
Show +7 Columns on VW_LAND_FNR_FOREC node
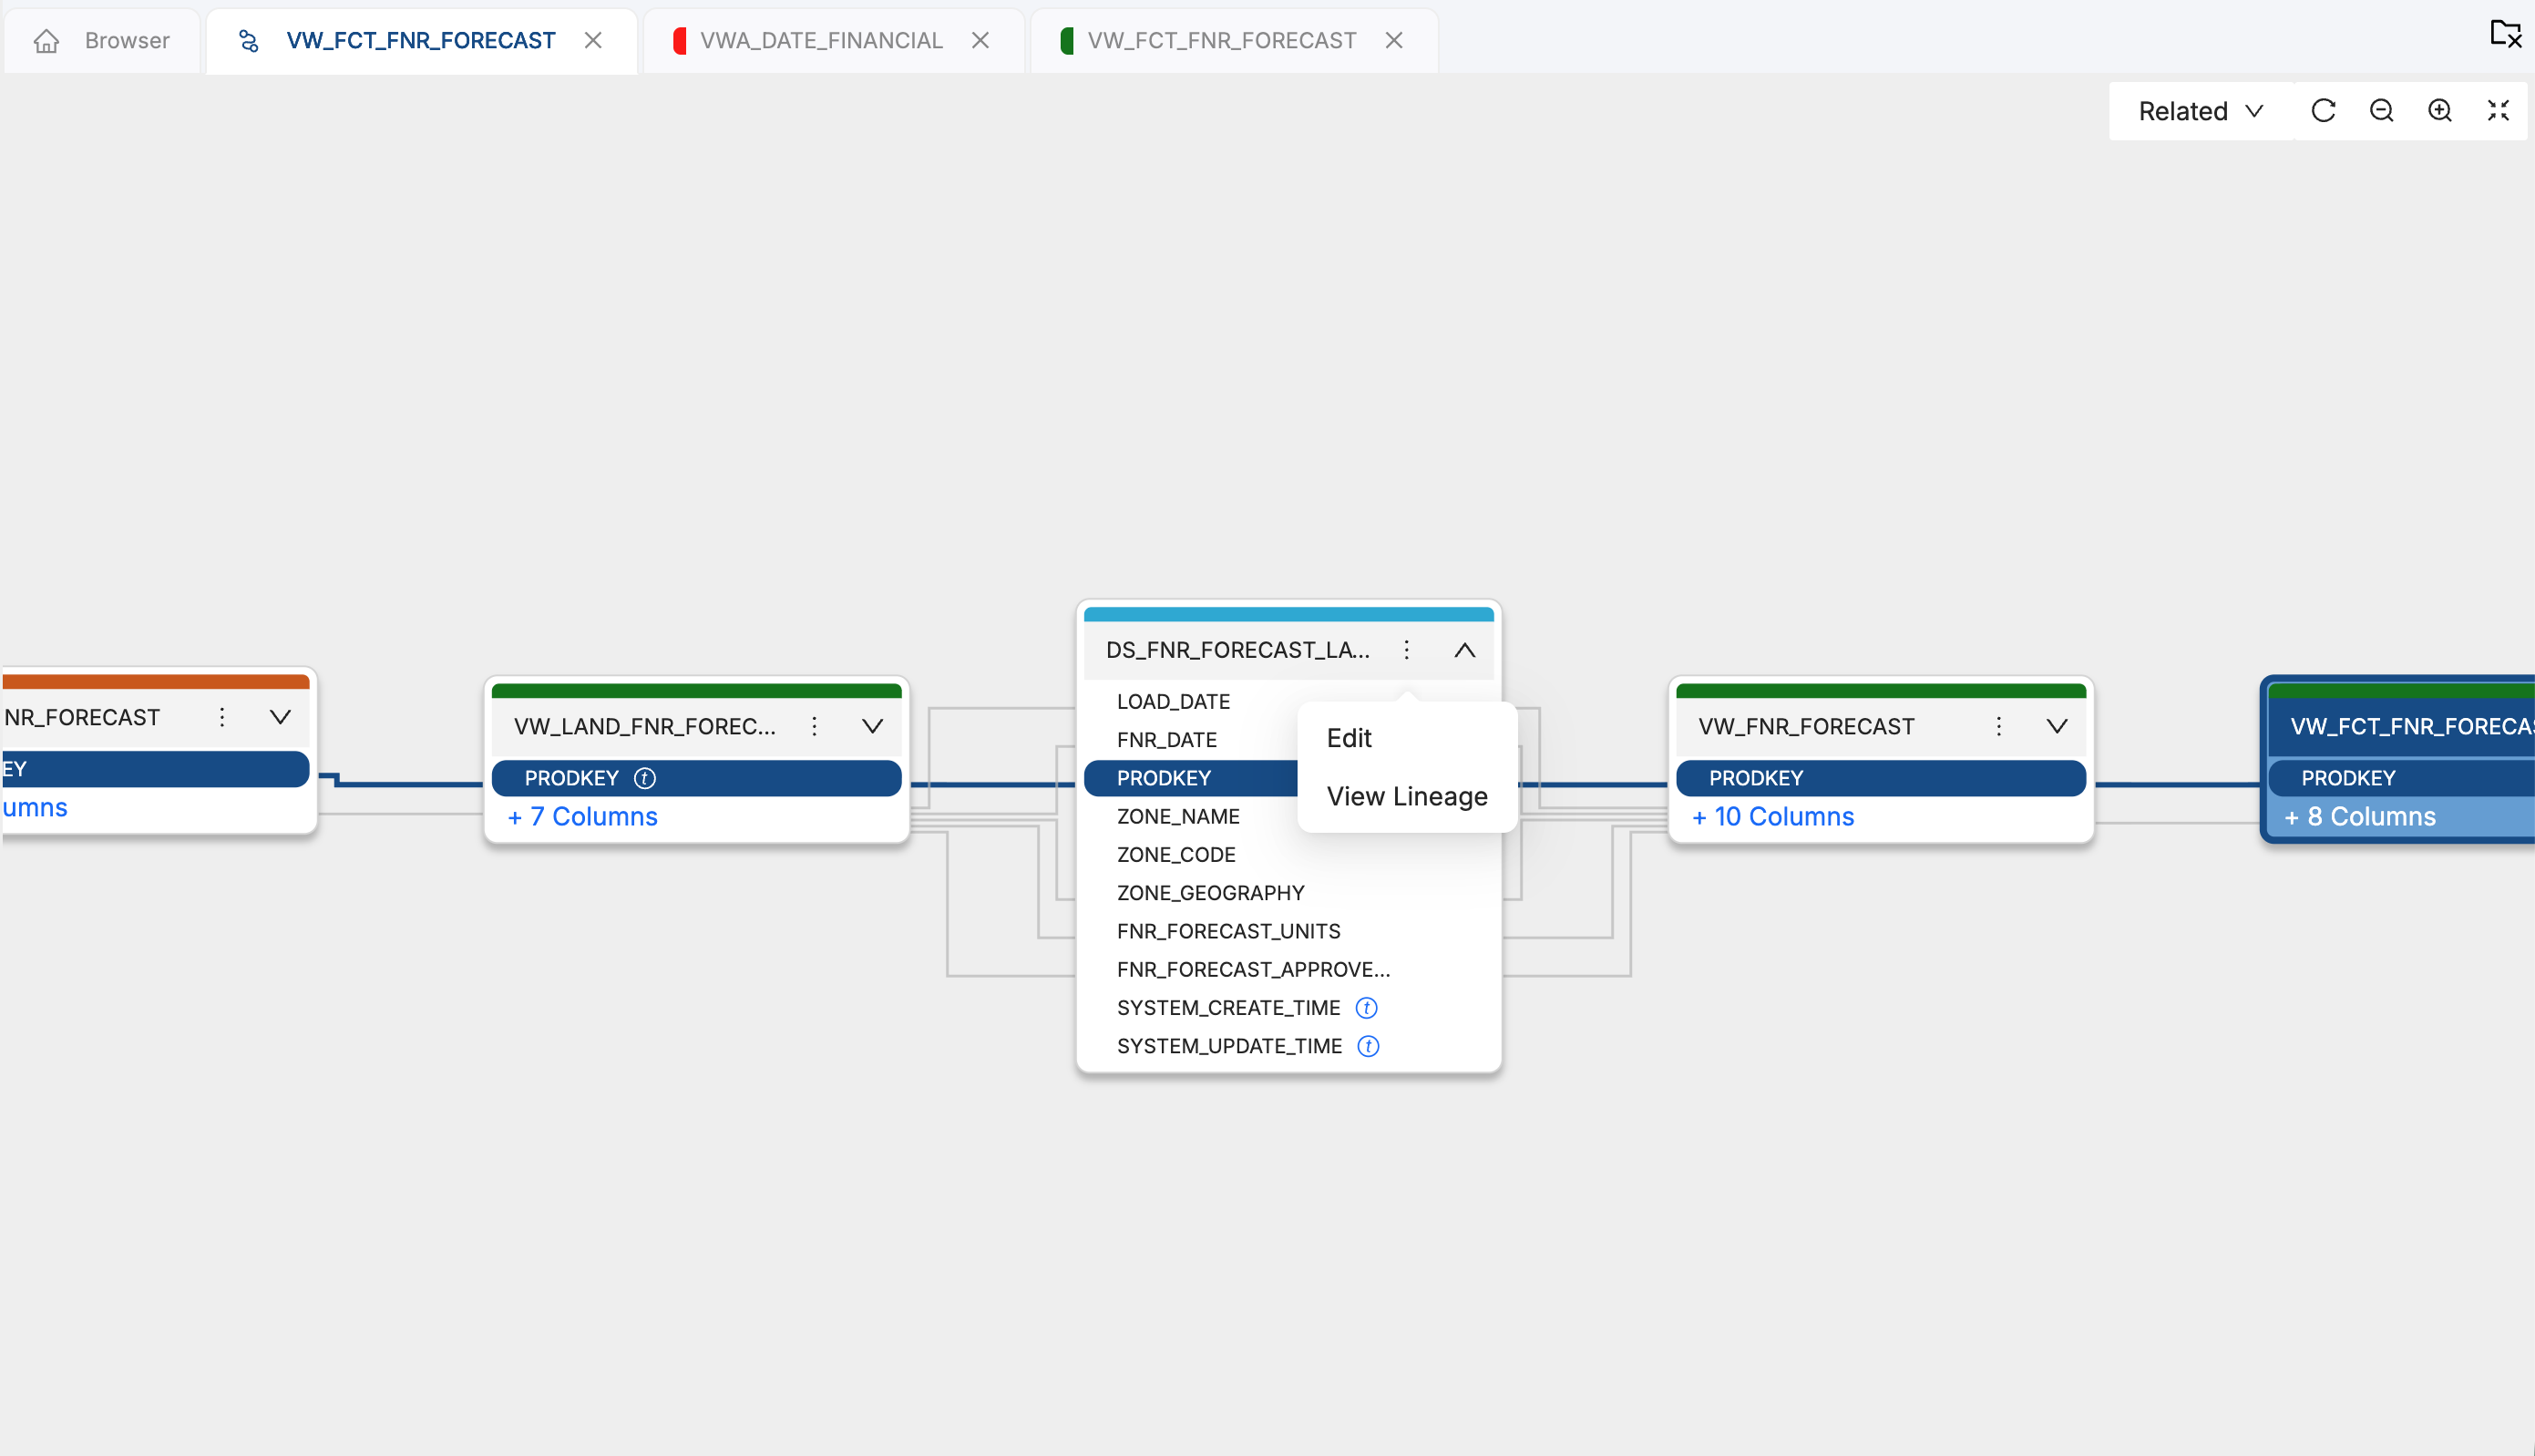(583, 816)
